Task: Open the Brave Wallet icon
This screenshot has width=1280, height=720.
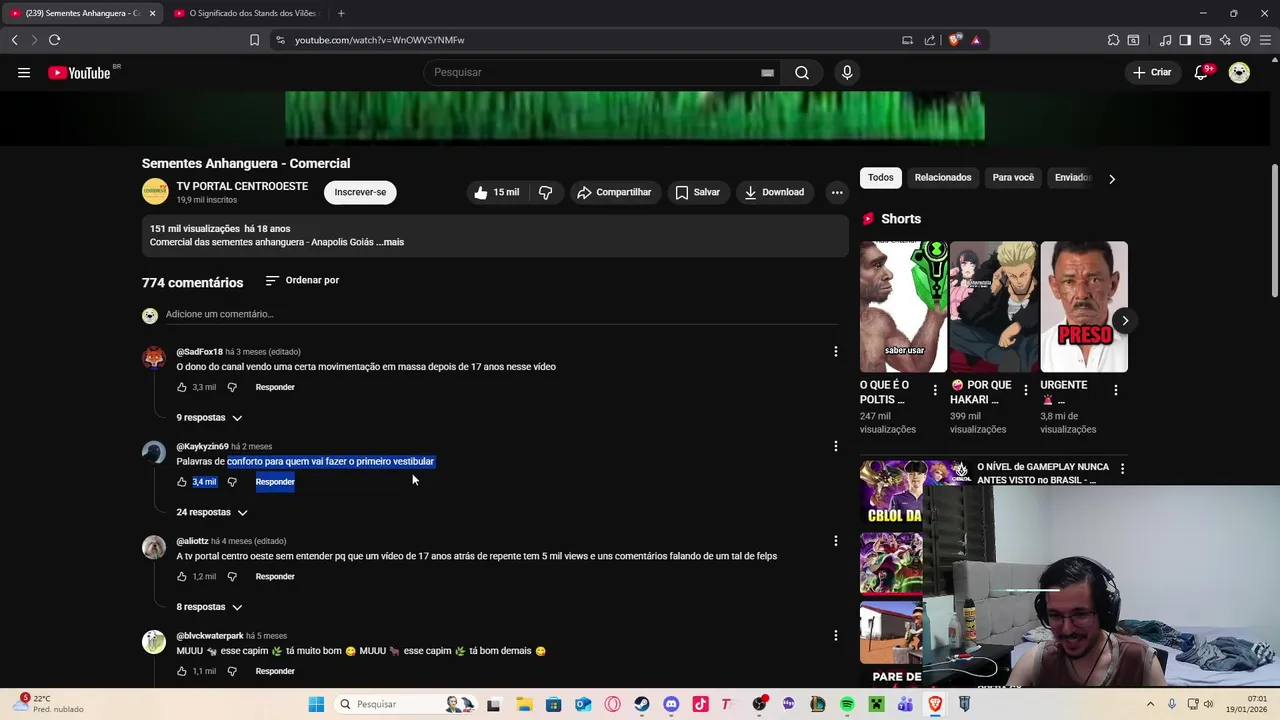Action: [x=1205, y=40]
